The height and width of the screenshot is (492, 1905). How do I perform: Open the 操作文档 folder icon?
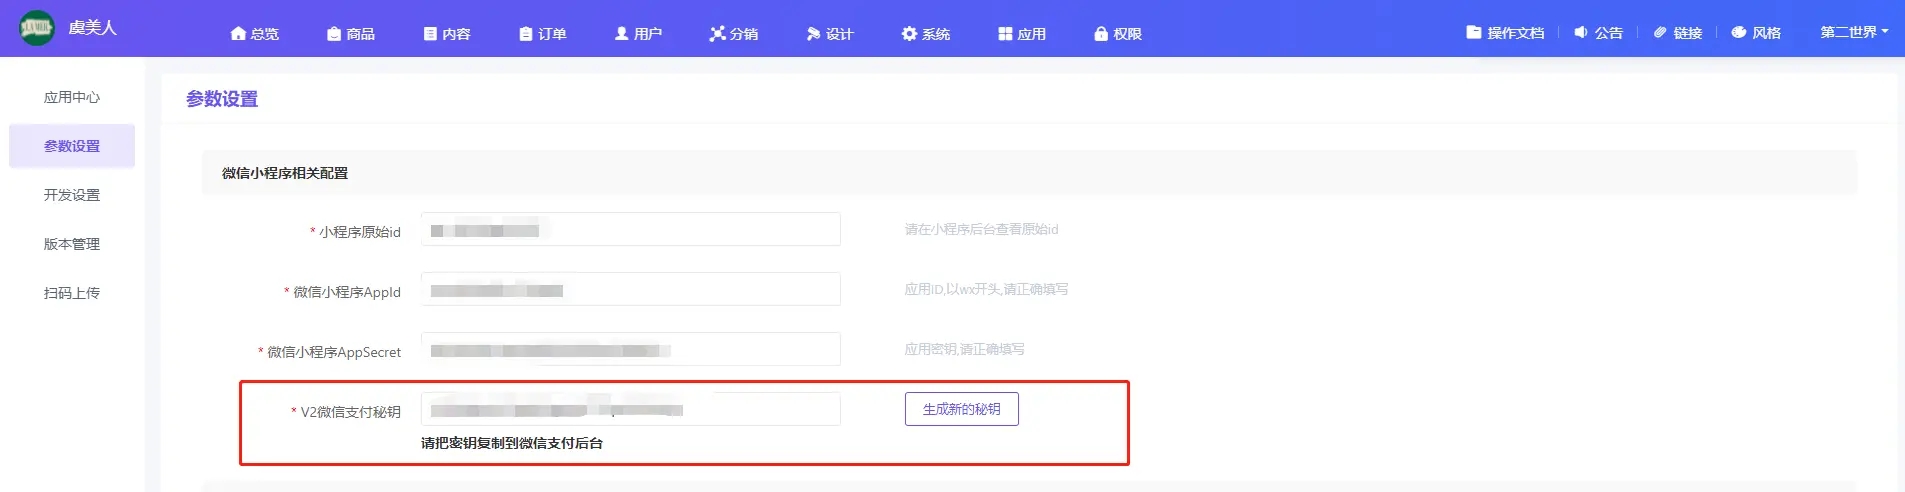[1474, 33]
